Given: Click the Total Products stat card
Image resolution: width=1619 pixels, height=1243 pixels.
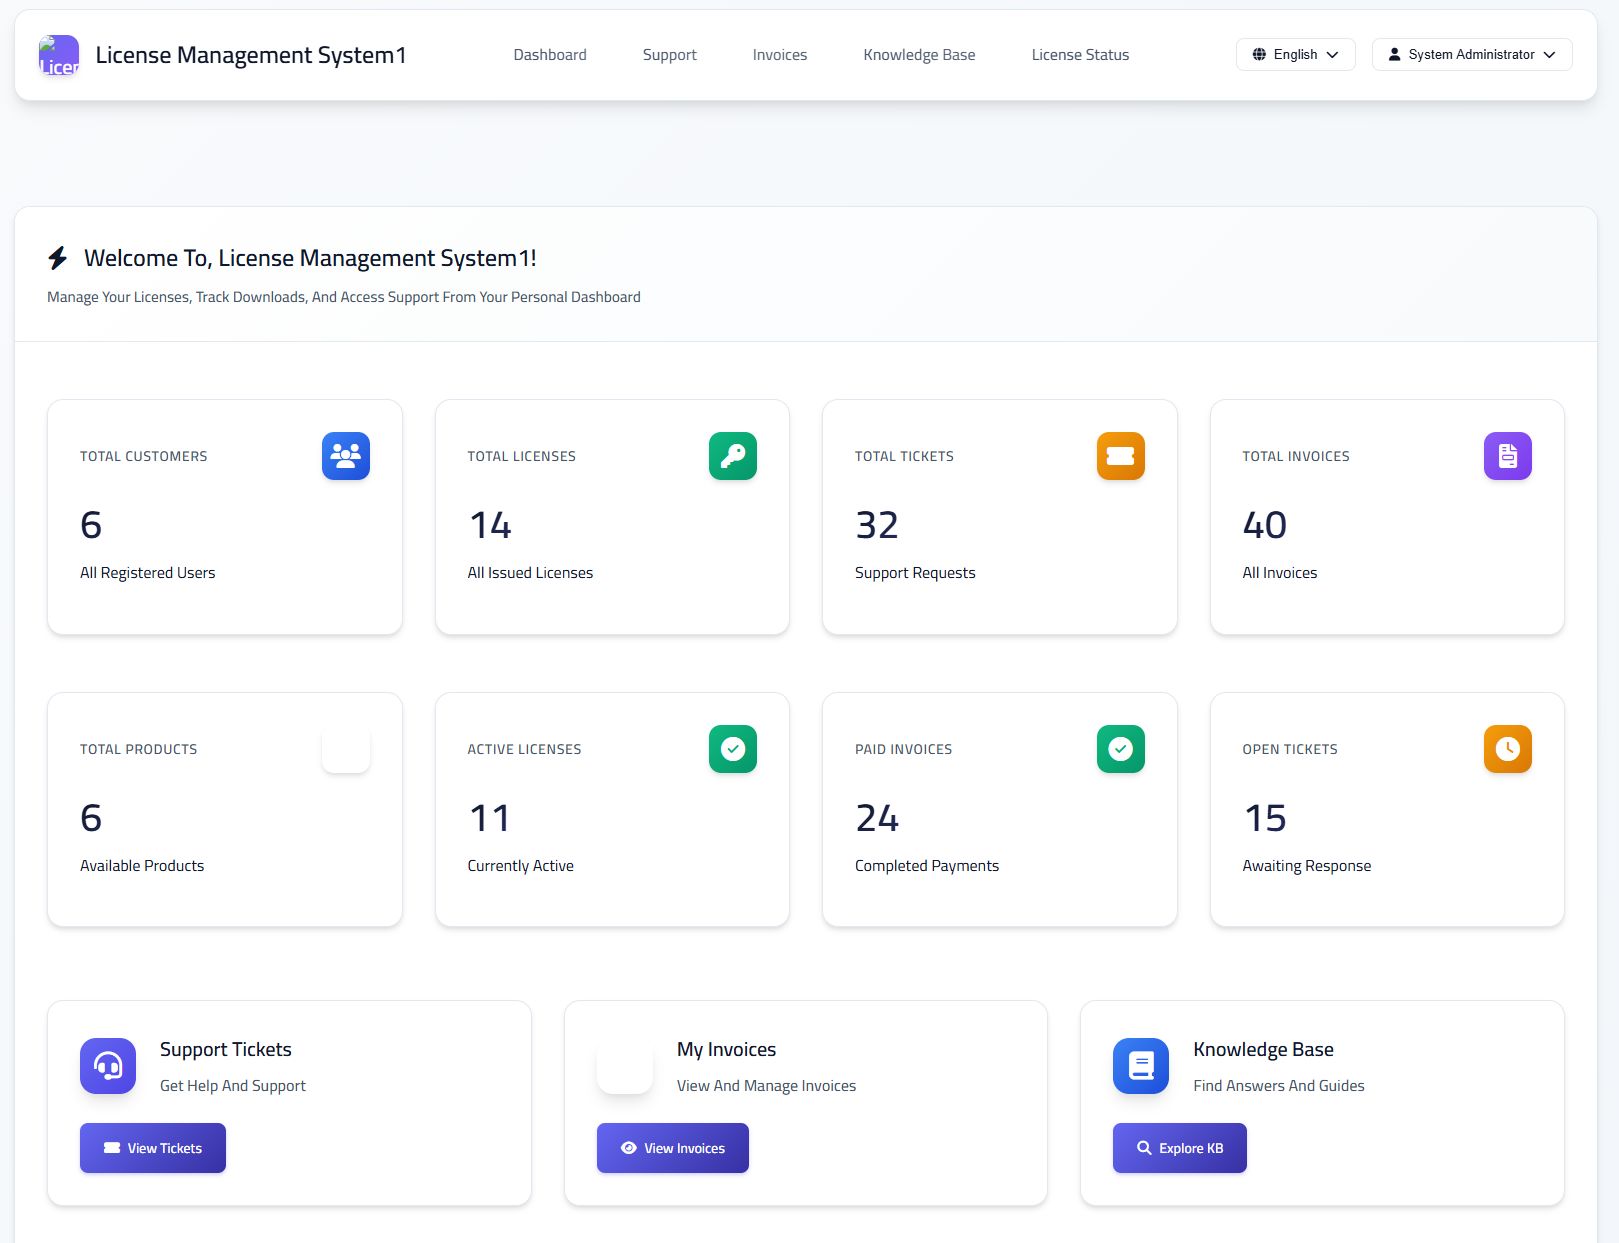Looking at the screenshot, I should pos(224,809).
